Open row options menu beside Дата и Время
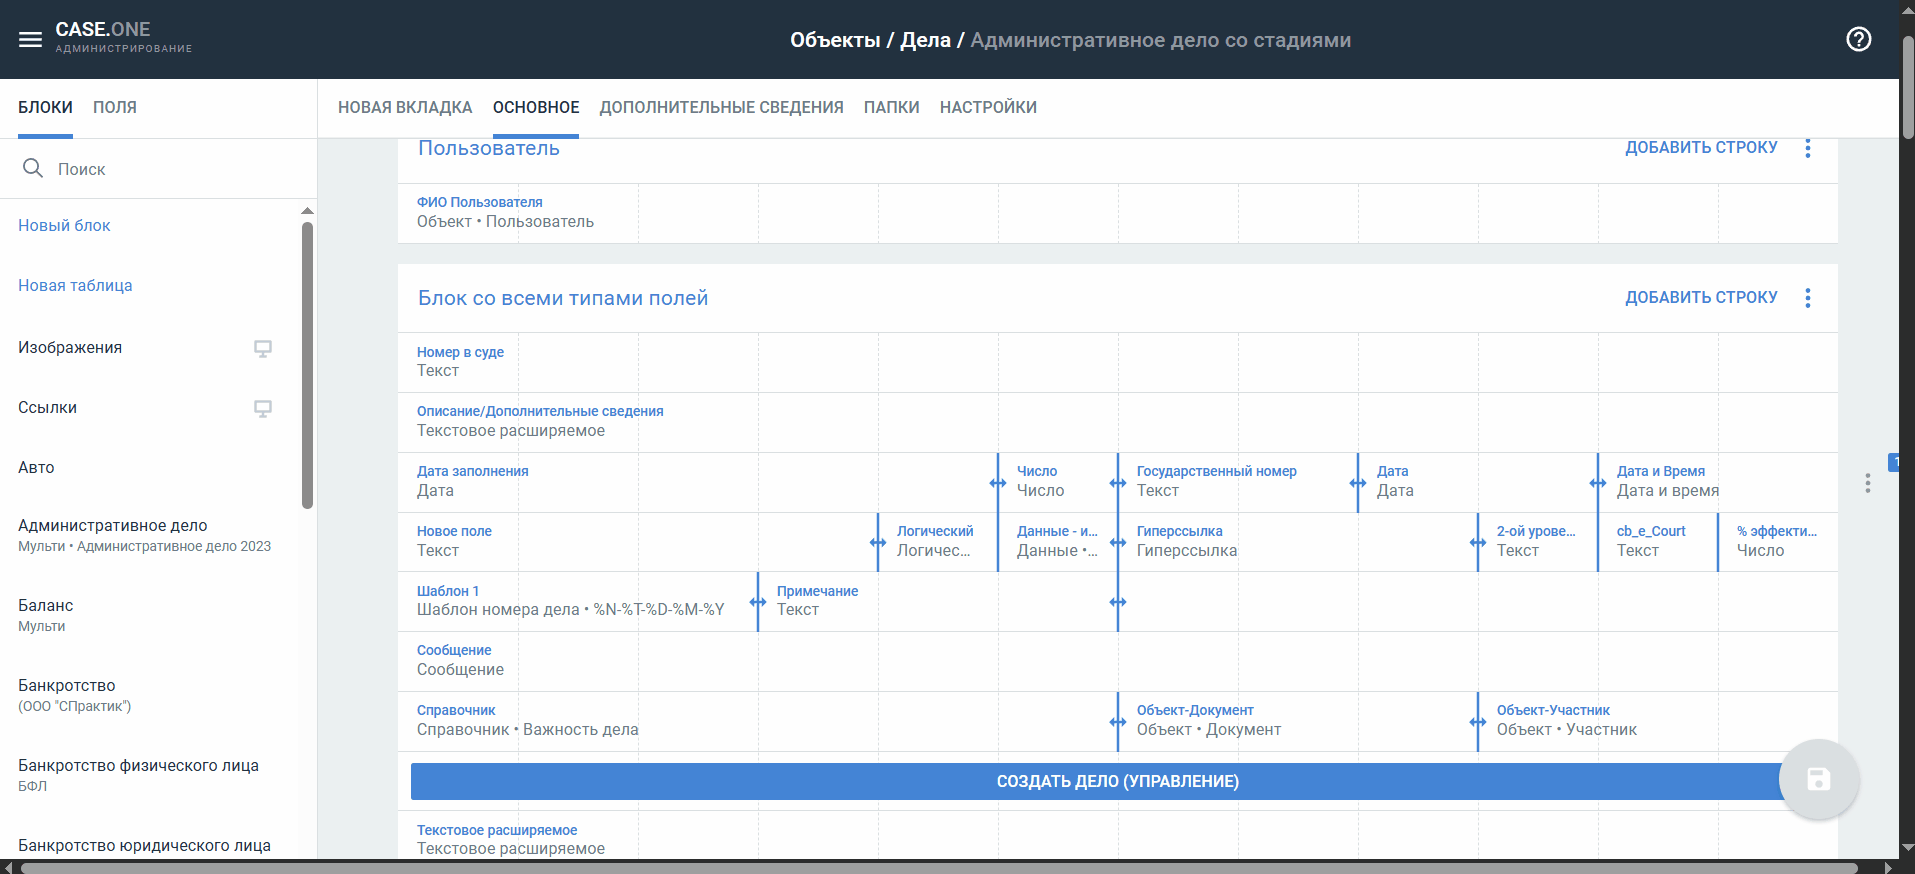The height and width of the screenshot is (874, 1915). (x=1867, y=483)
